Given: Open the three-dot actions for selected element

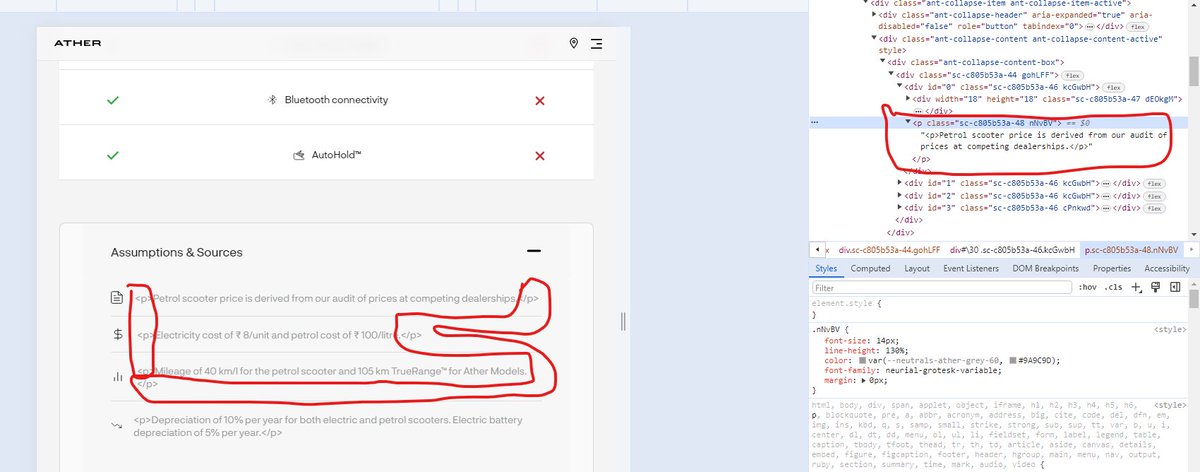Looking at the screenshot, I should click(816, 122).
